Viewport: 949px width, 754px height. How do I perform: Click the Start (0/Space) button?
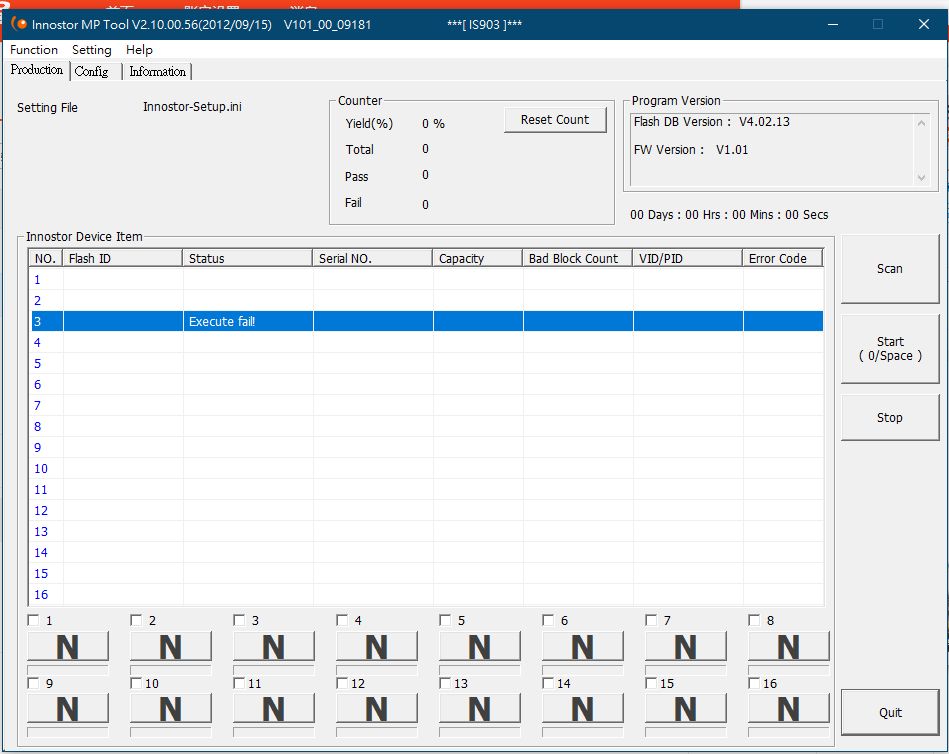click(x=890, y=349)
